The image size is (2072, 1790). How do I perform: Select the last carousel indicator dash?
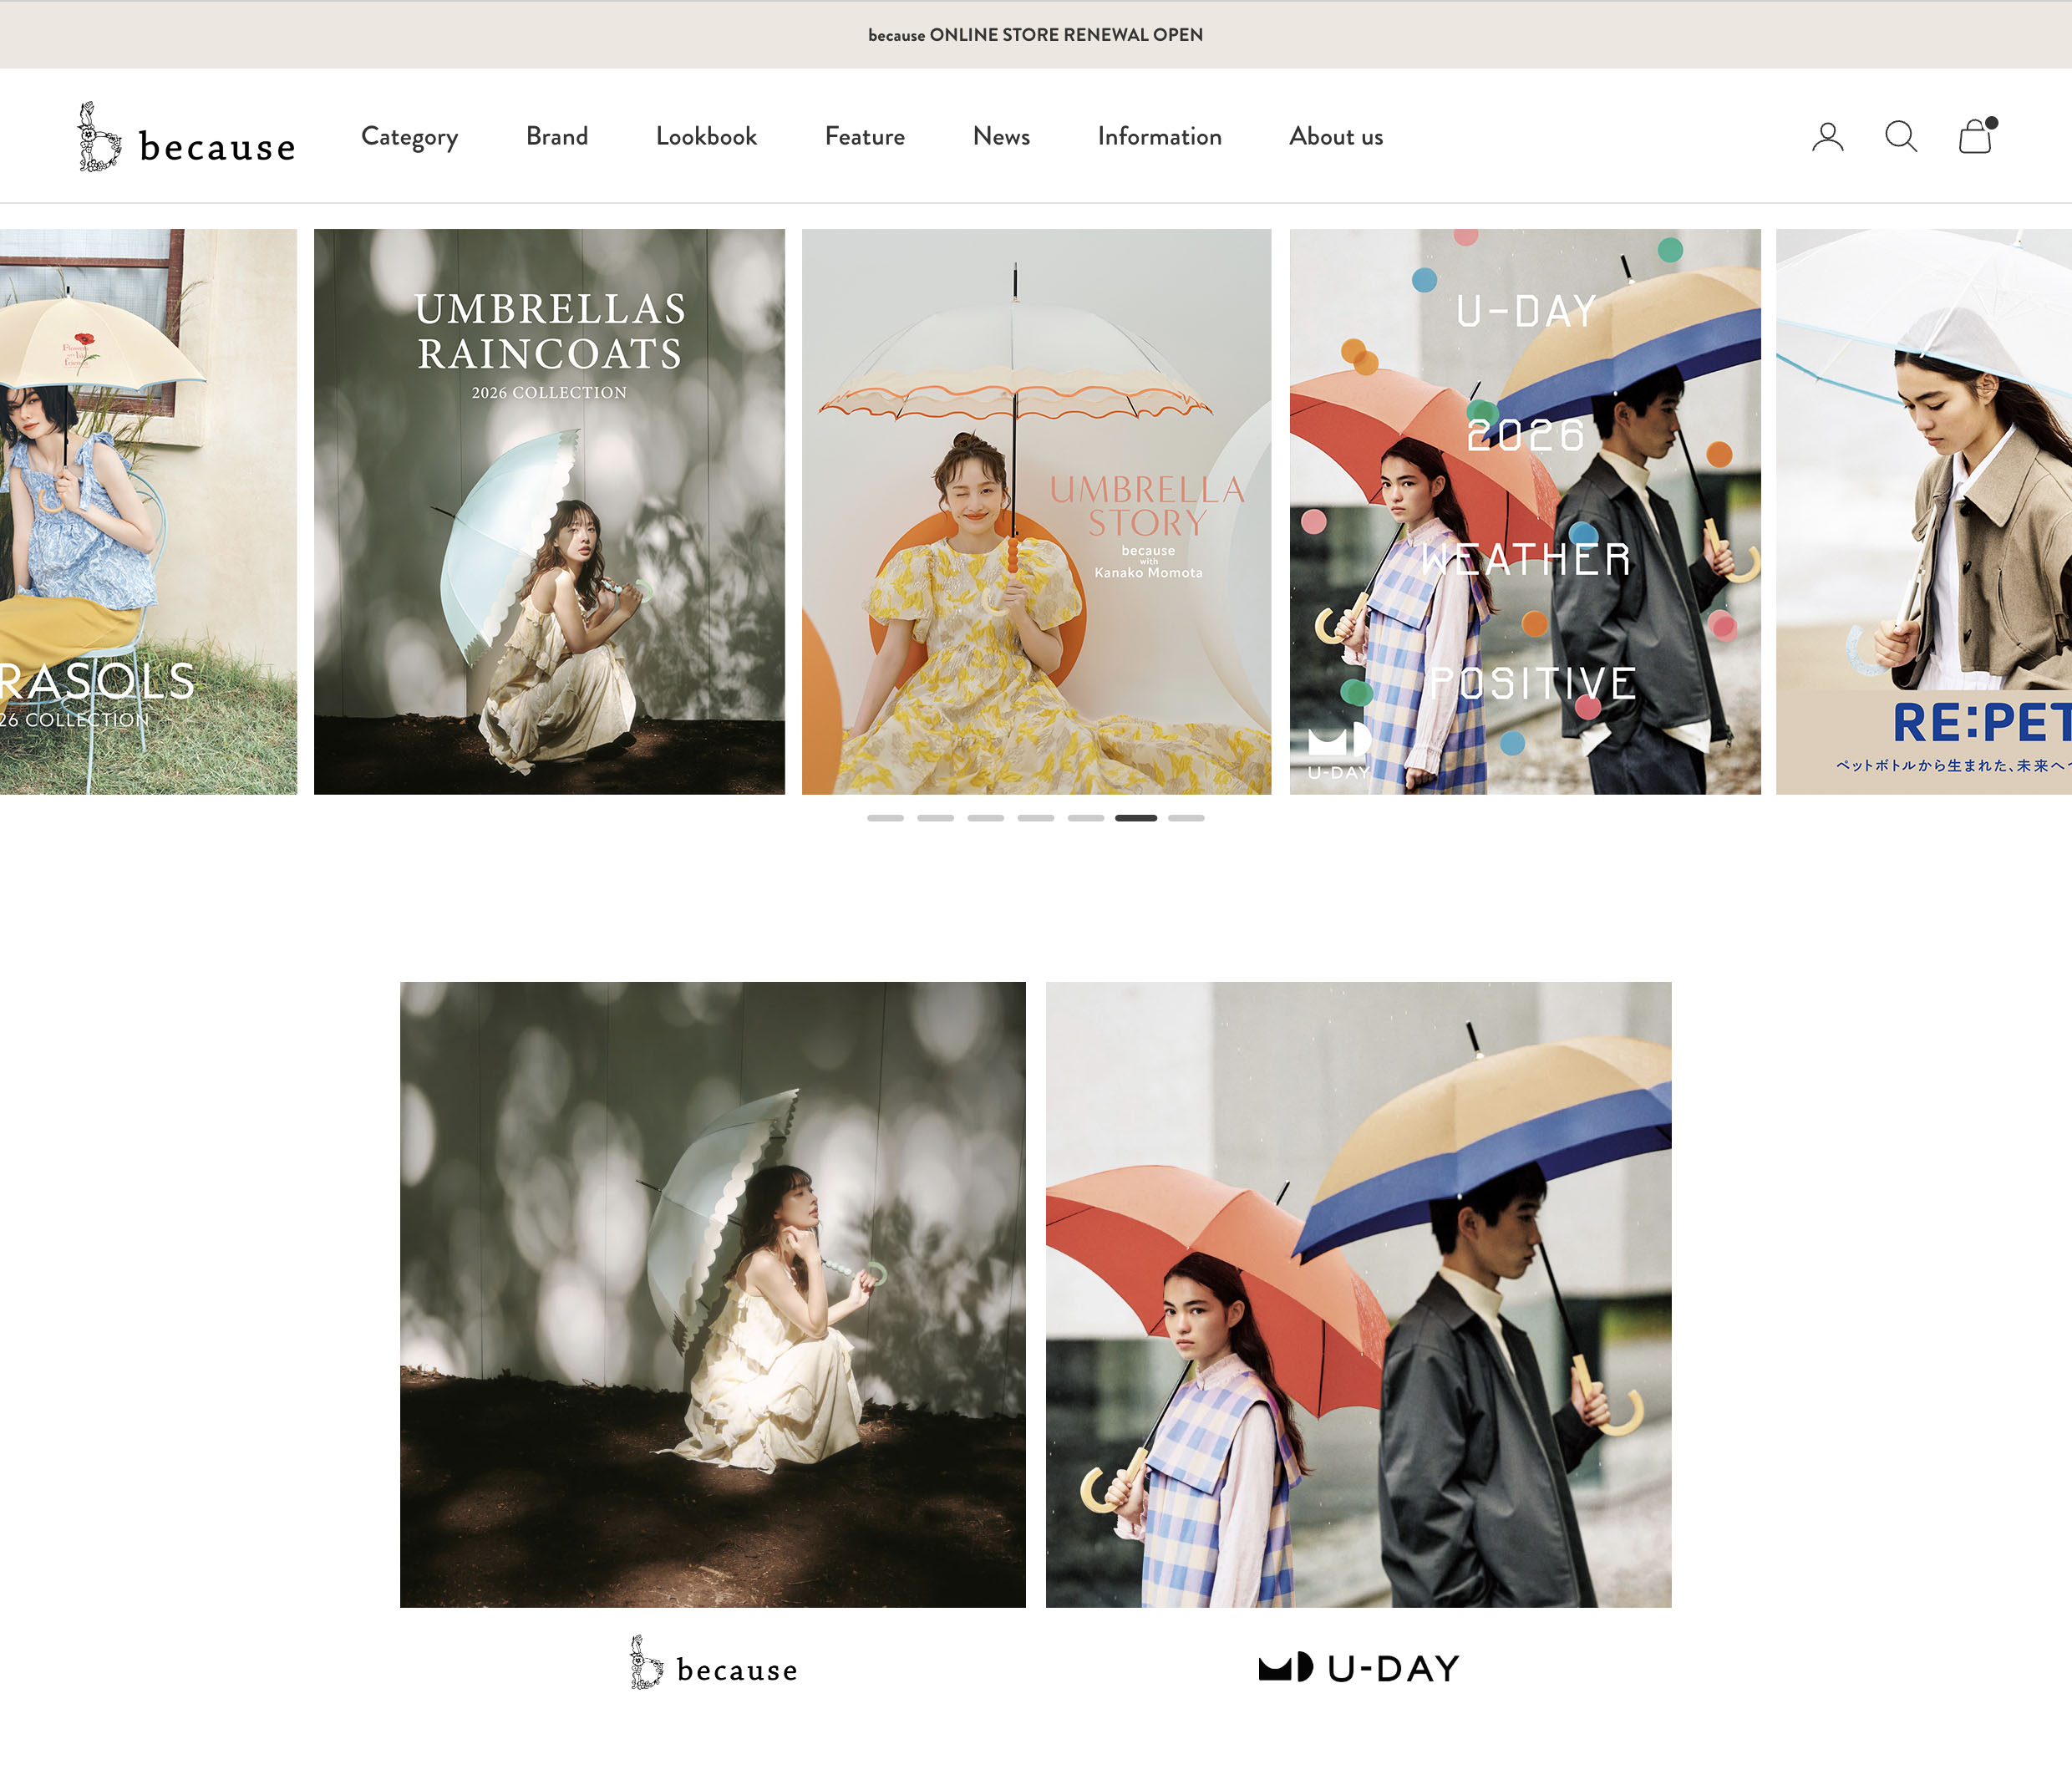pyautogui.click(x=1186, y=818)
